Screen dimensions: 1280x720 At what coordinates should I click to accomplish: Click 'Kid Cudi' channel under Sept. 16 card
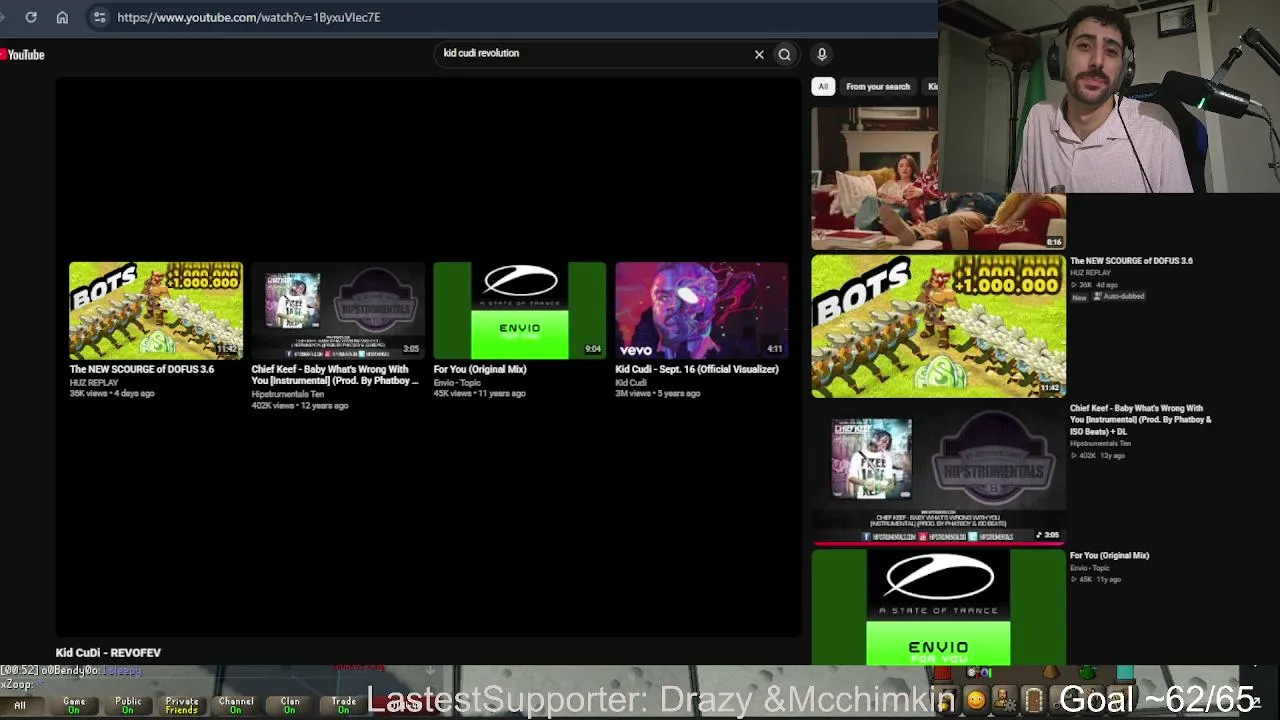630,383
